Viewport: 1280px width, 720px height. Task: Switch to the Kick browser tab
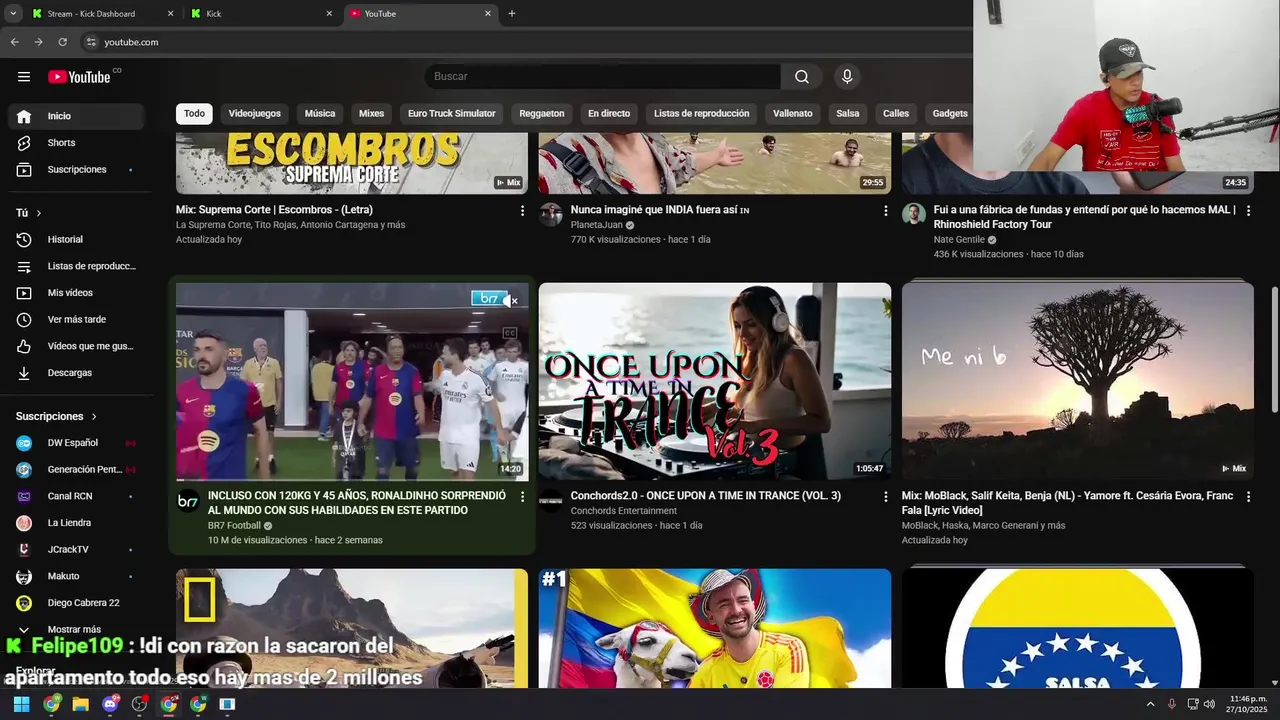(261, 14)
